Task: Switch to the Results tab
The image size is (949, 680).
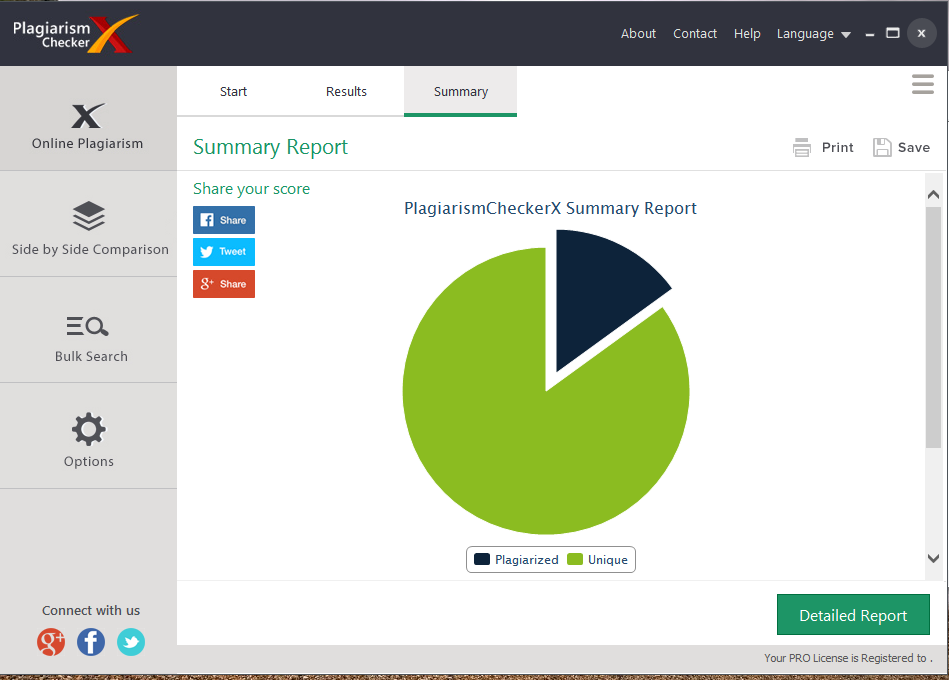Action: 346,91
